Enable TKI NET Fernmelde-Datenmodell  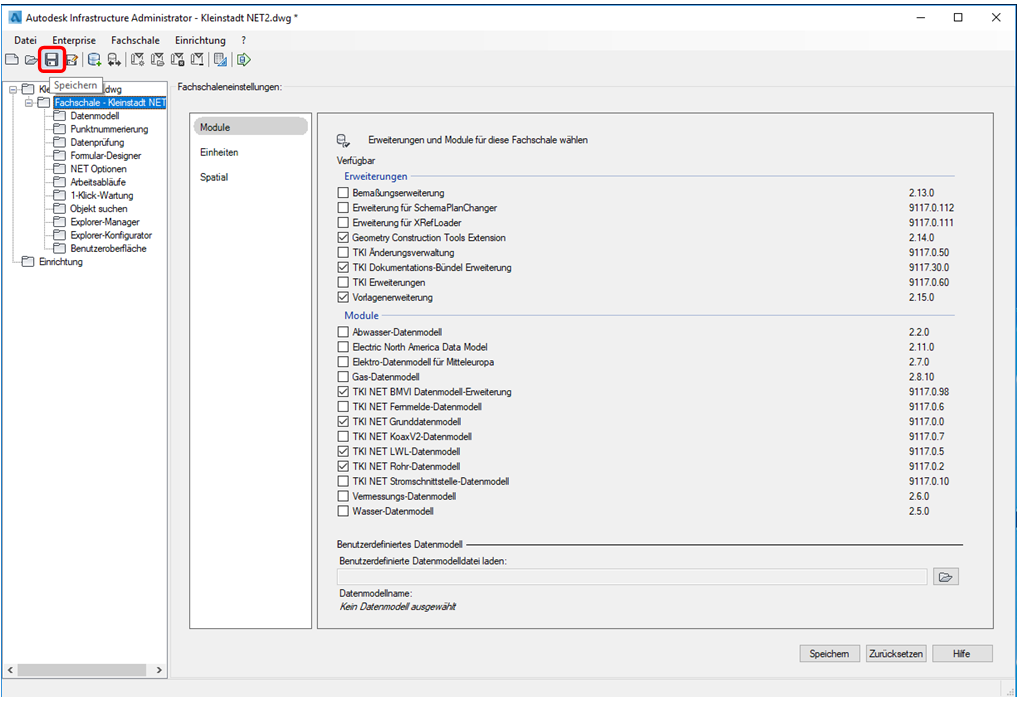[343, 407]
